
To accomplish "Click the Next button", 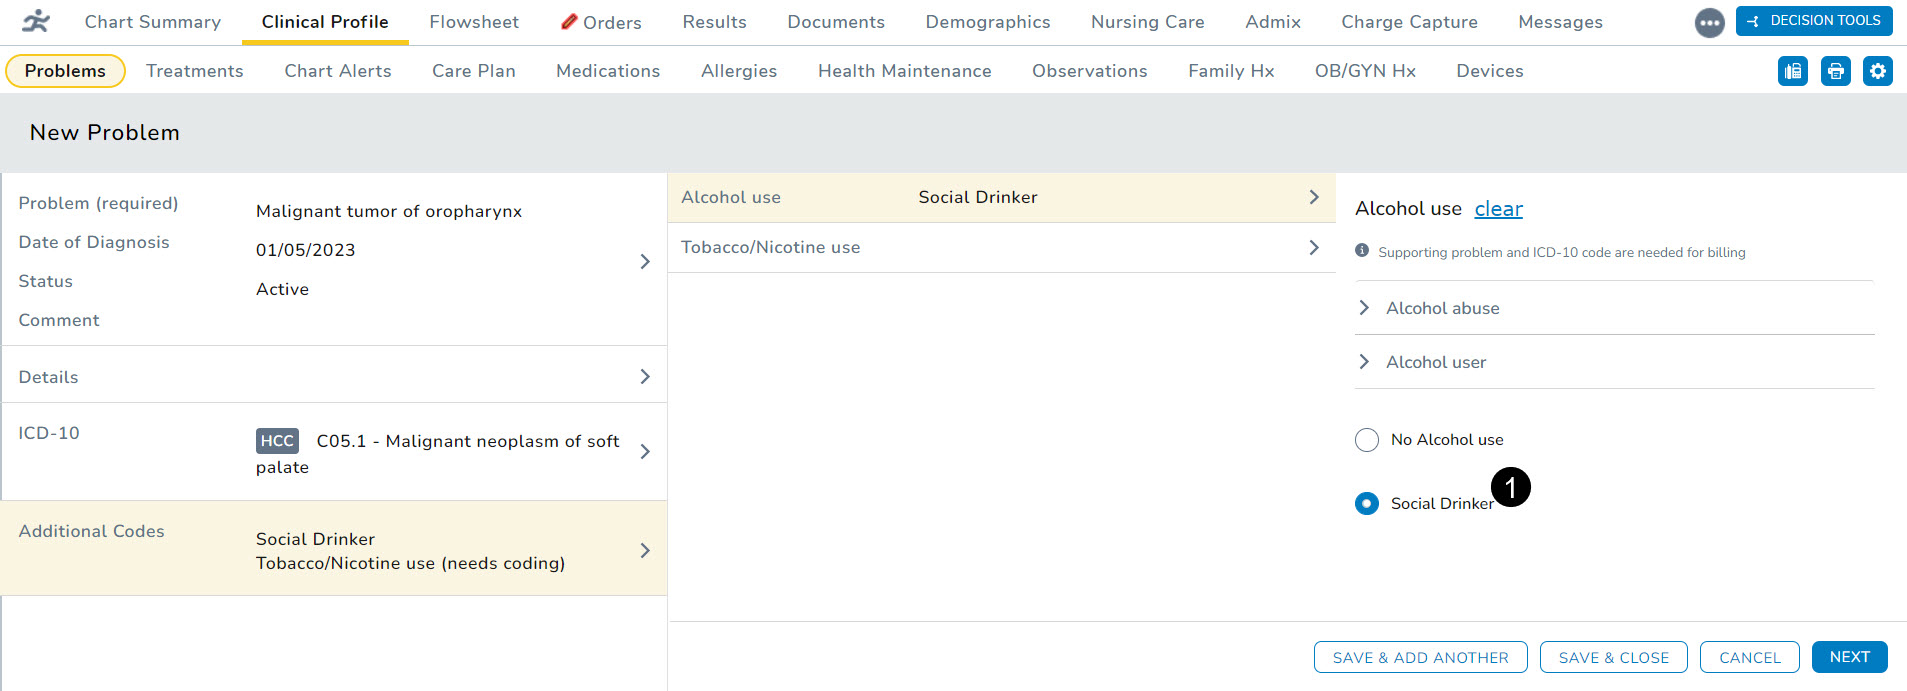I will (1848, 657).
